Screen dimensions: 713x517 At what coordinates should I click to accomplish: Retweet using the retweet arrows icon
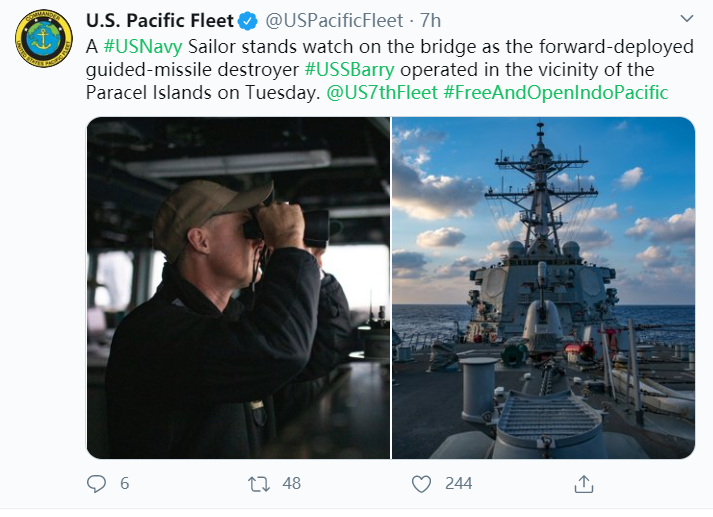(x=258, y=484)
